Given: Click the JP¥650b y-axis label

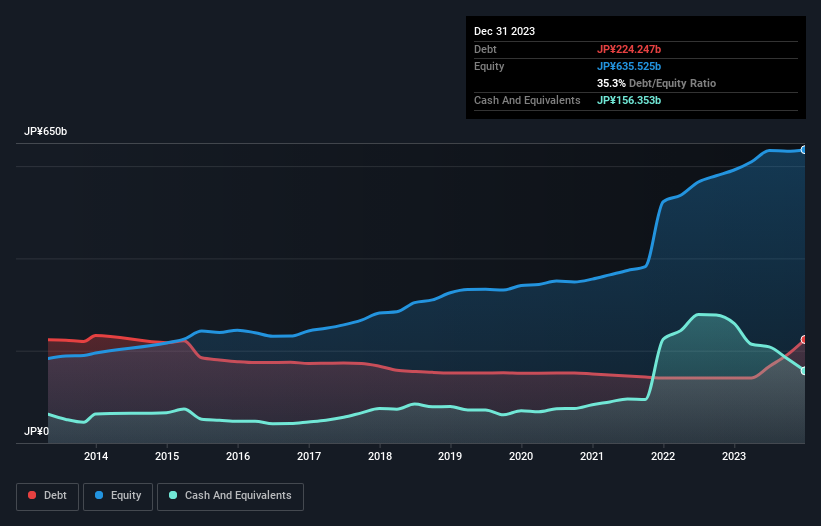Looking at the screenshot, I should click(46, 132).
